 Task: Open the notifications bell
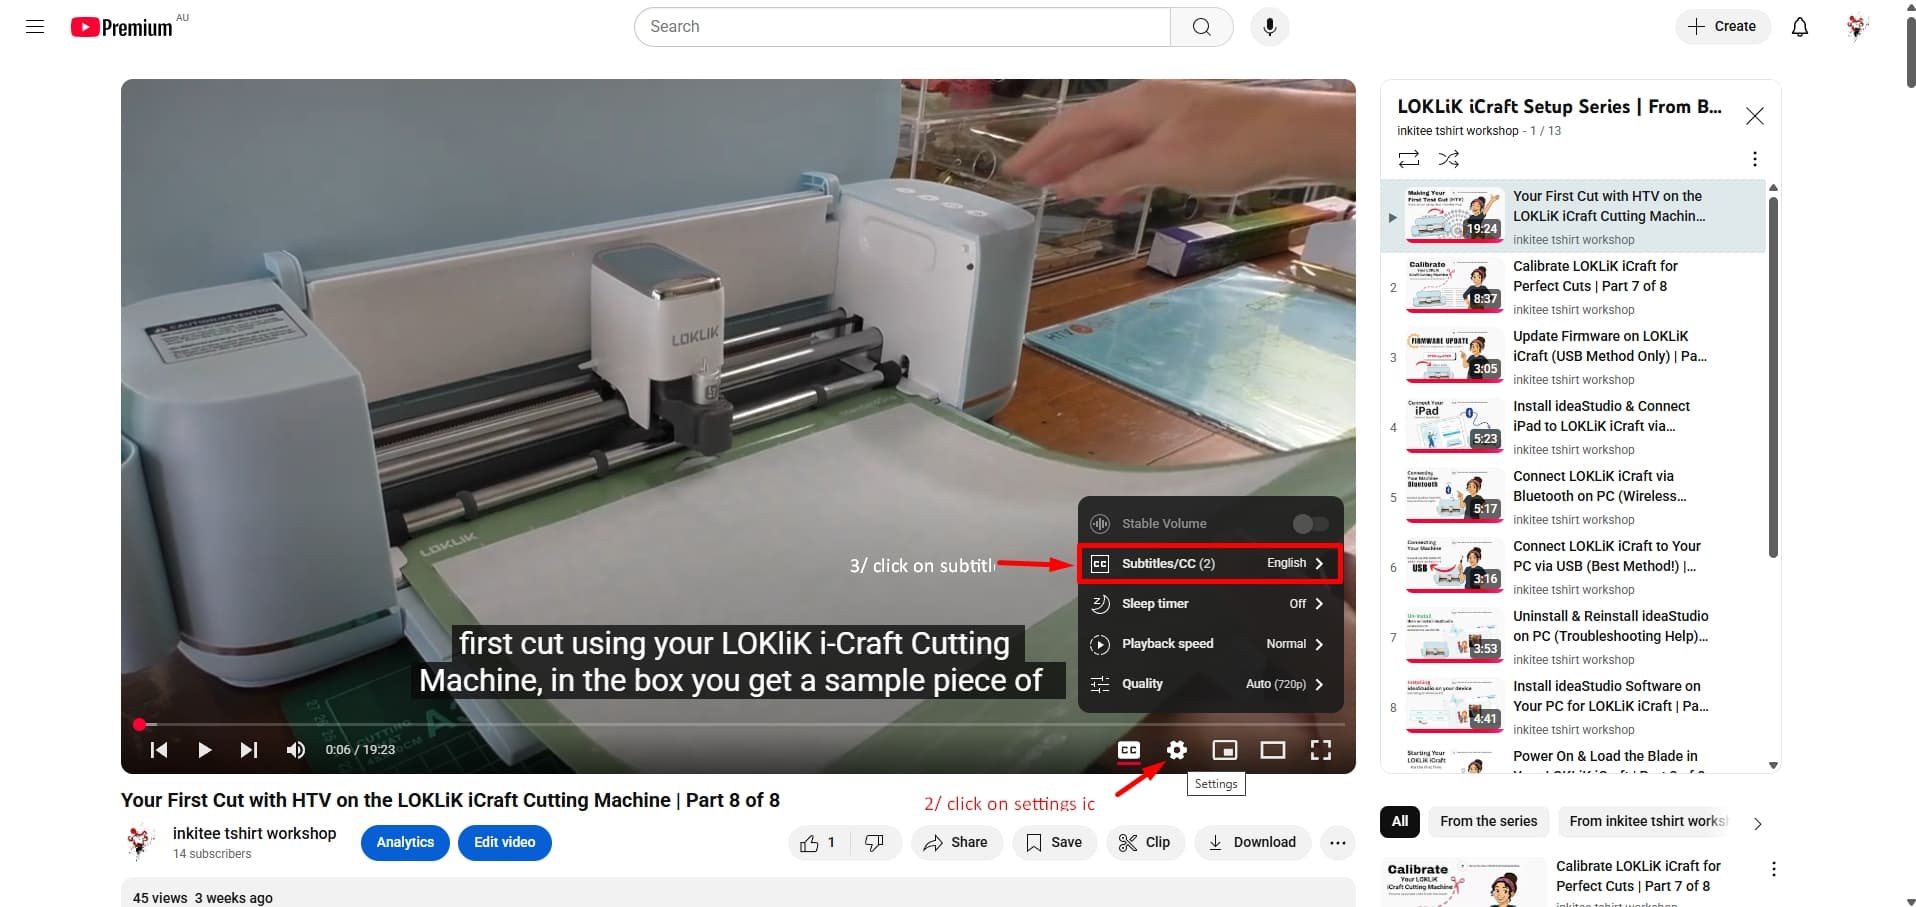[1800, 27]
